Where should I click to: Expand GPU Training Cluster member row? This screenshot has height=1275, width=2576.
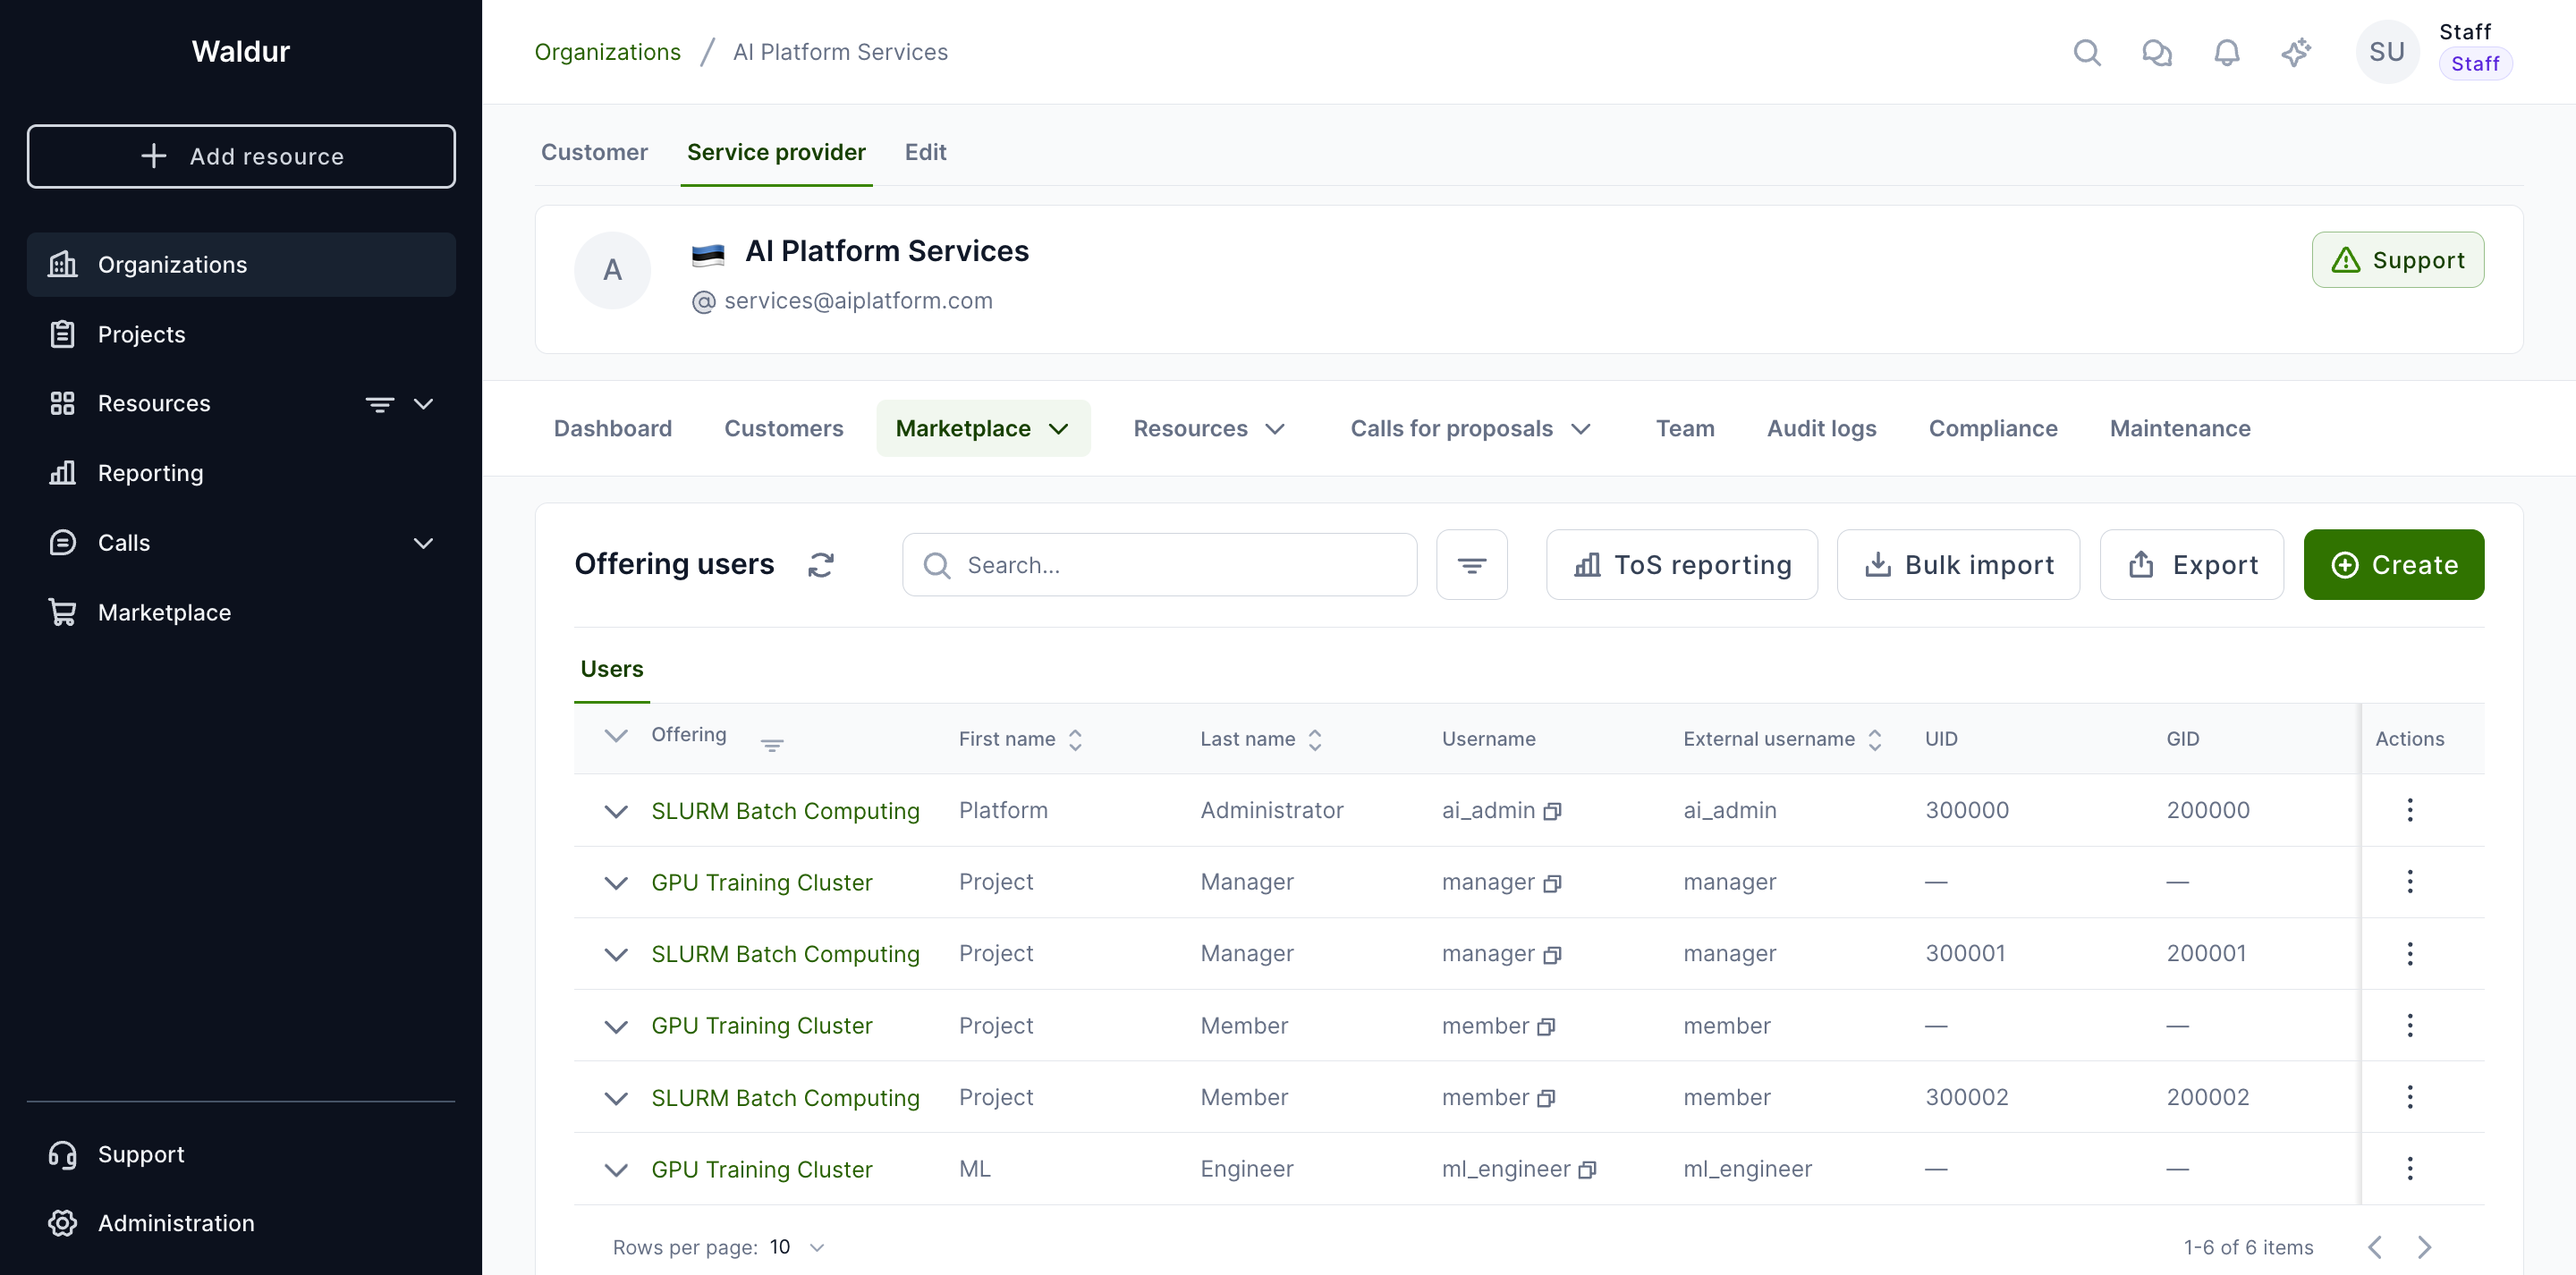[616, 1026]
